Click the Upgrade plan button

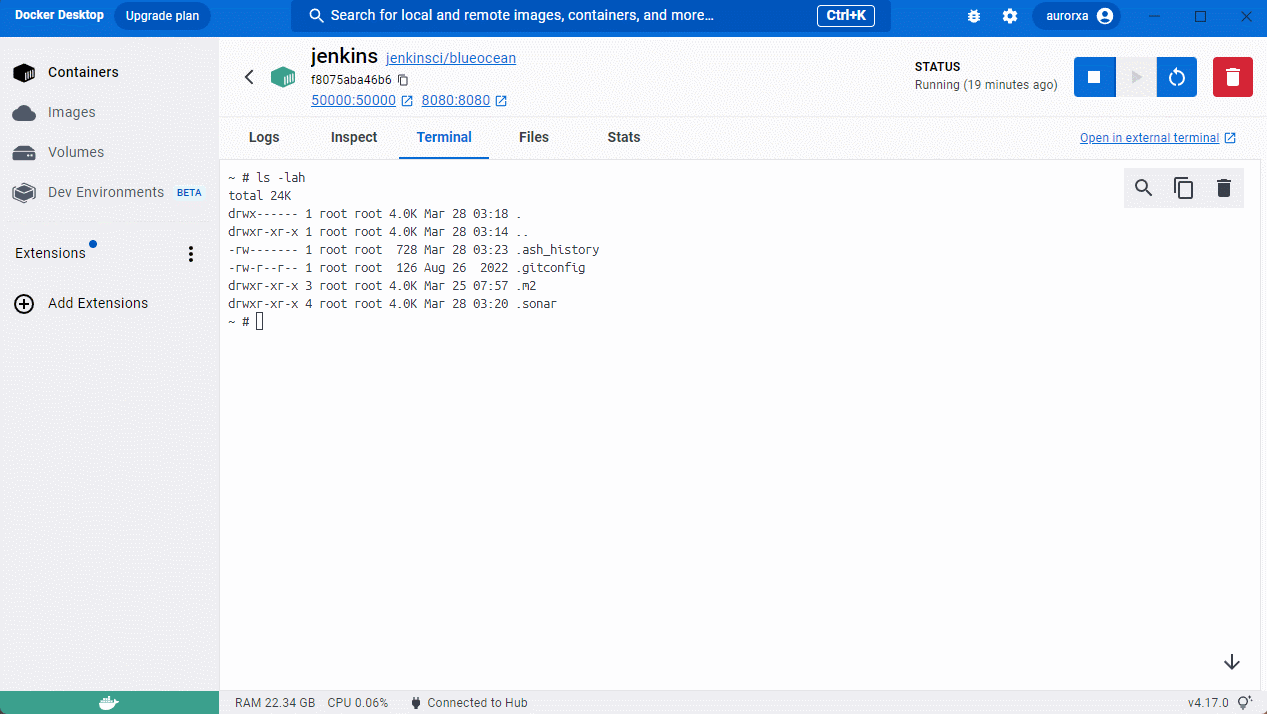point(162,16)
